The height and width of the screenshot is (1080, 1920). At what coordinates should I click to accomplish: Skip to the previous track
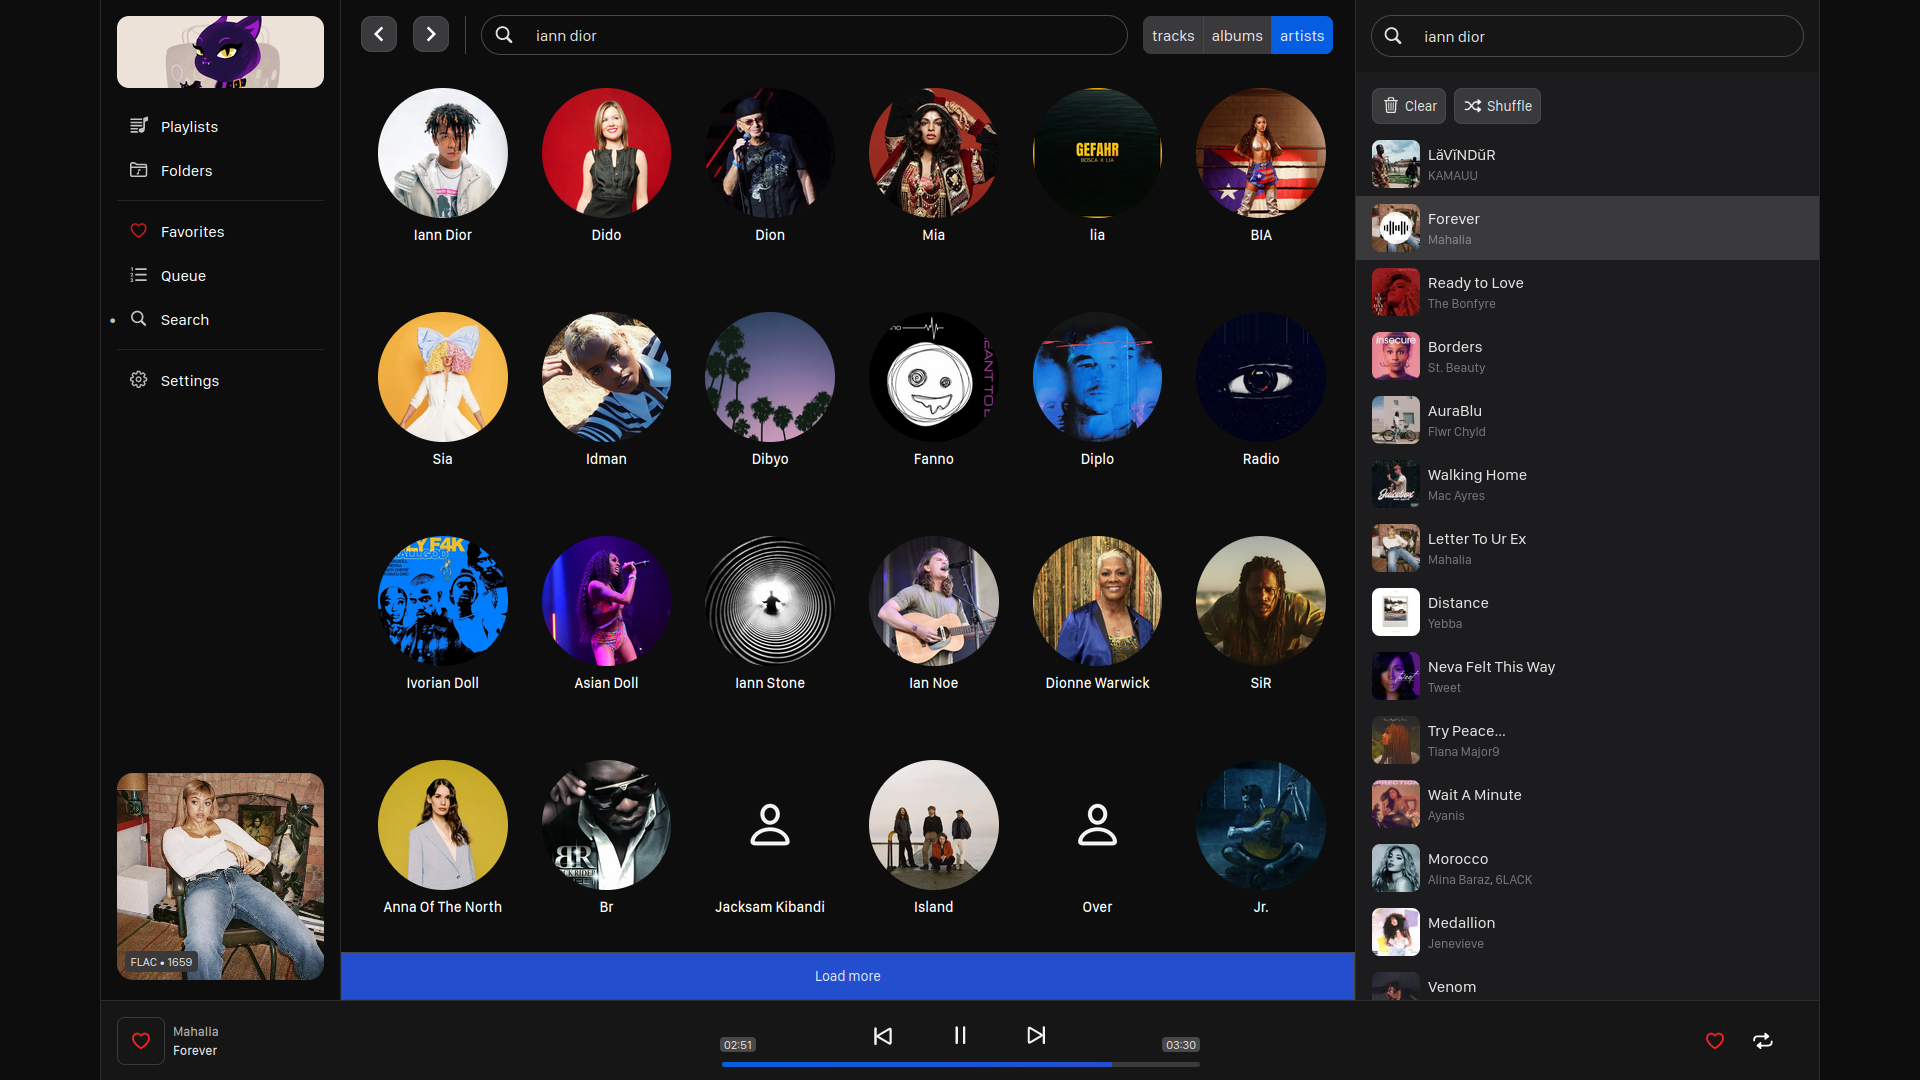tap(882, 1036)
